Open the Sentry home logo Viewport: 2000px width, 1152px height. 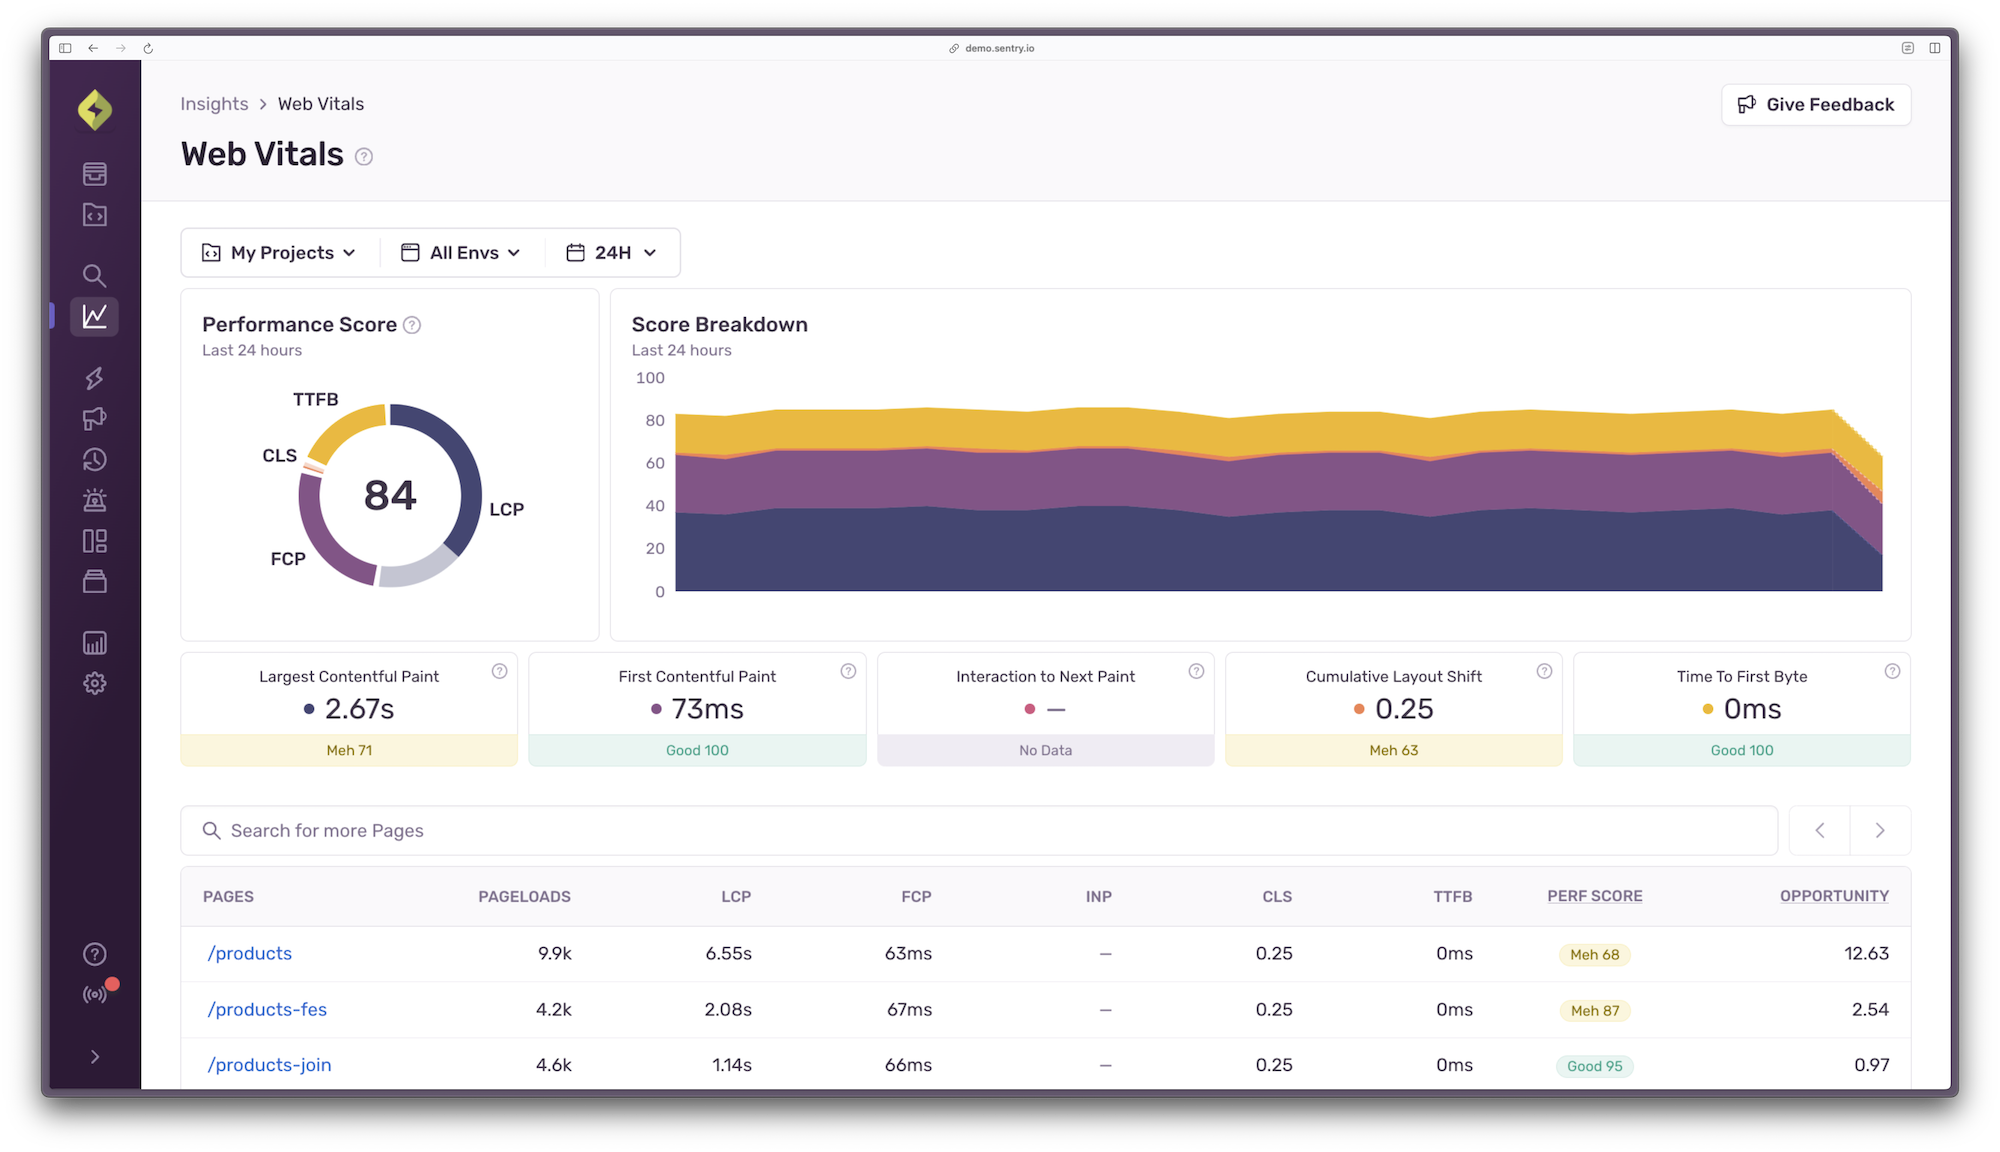[x=95, y=110]
